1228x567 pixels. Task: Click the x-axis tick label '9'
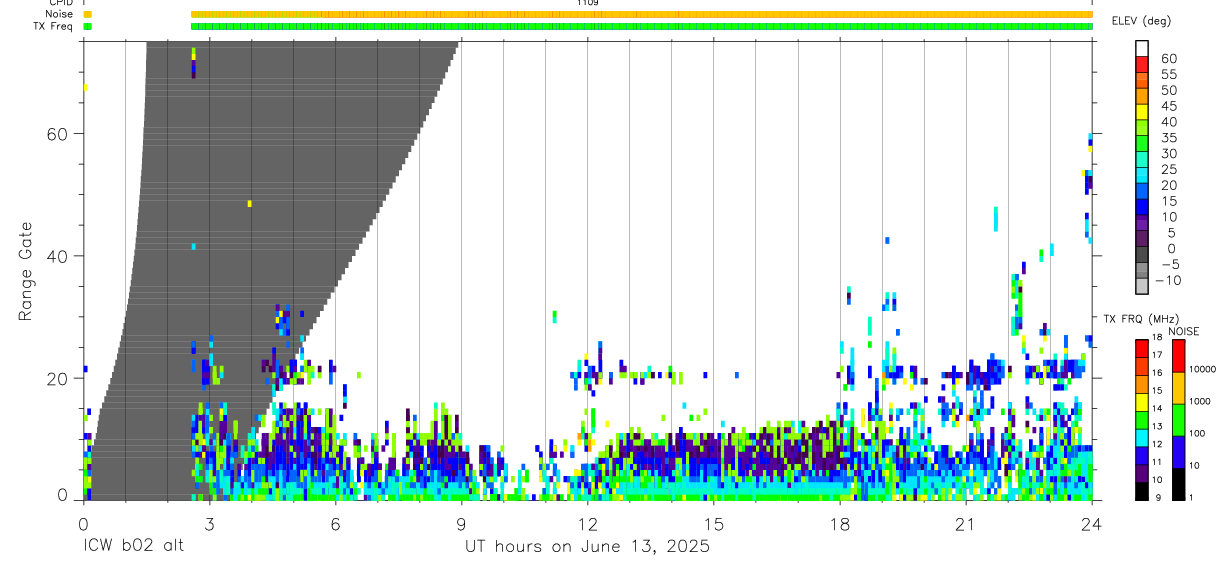click(461, 524)
